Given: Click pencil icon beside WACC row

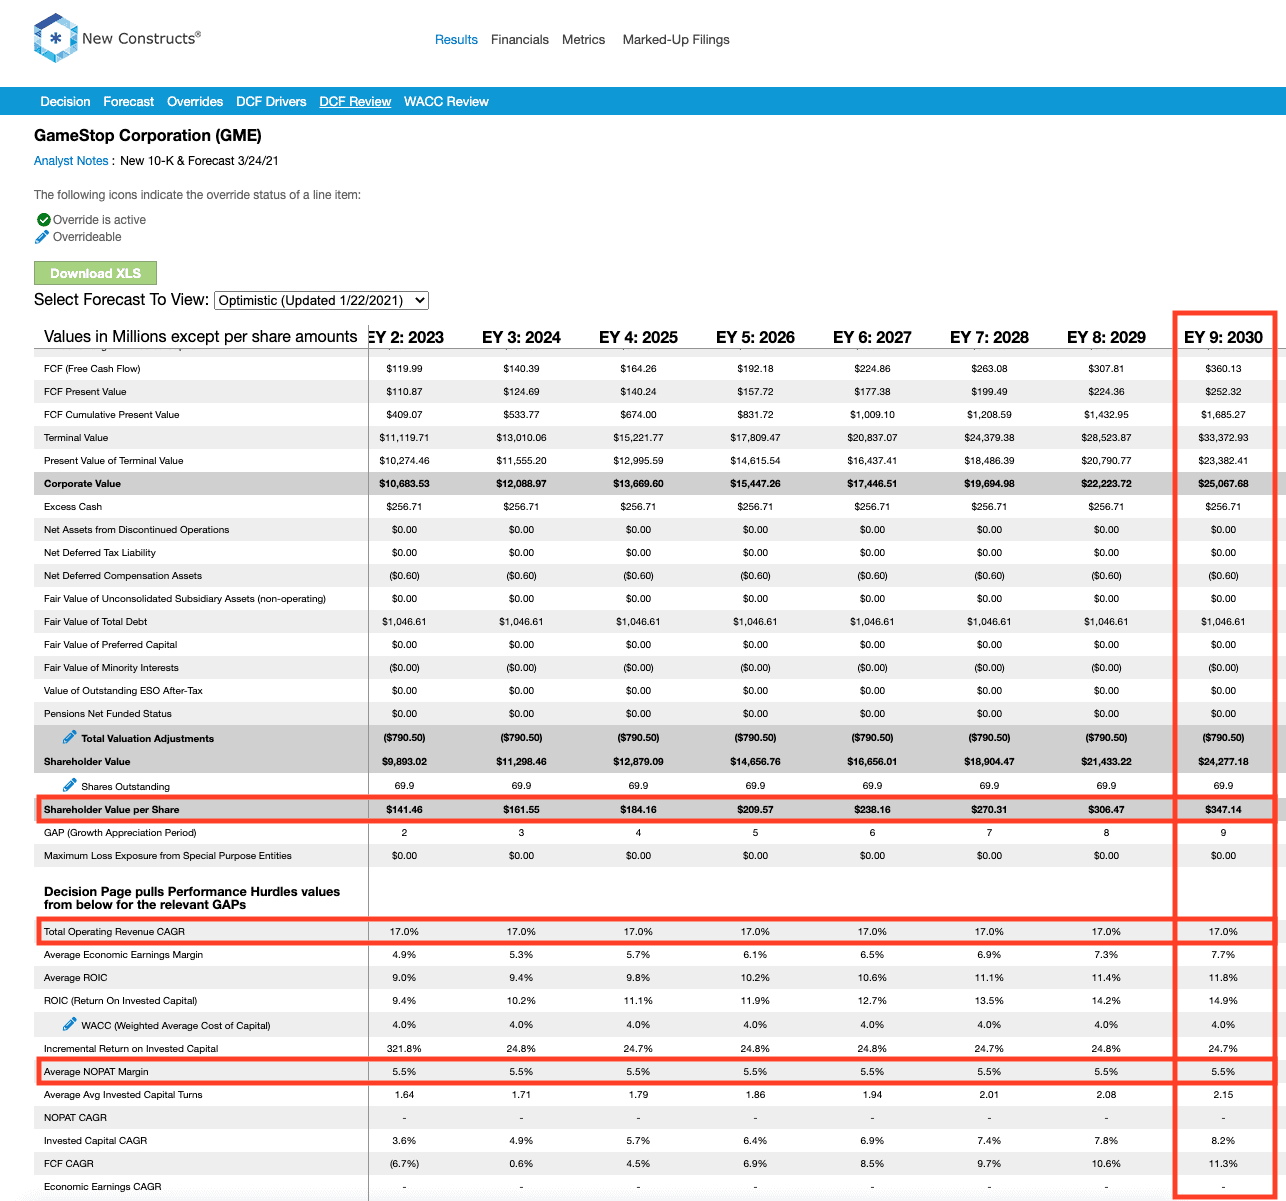Looking at the screenshot, I should pos(69,1024).
